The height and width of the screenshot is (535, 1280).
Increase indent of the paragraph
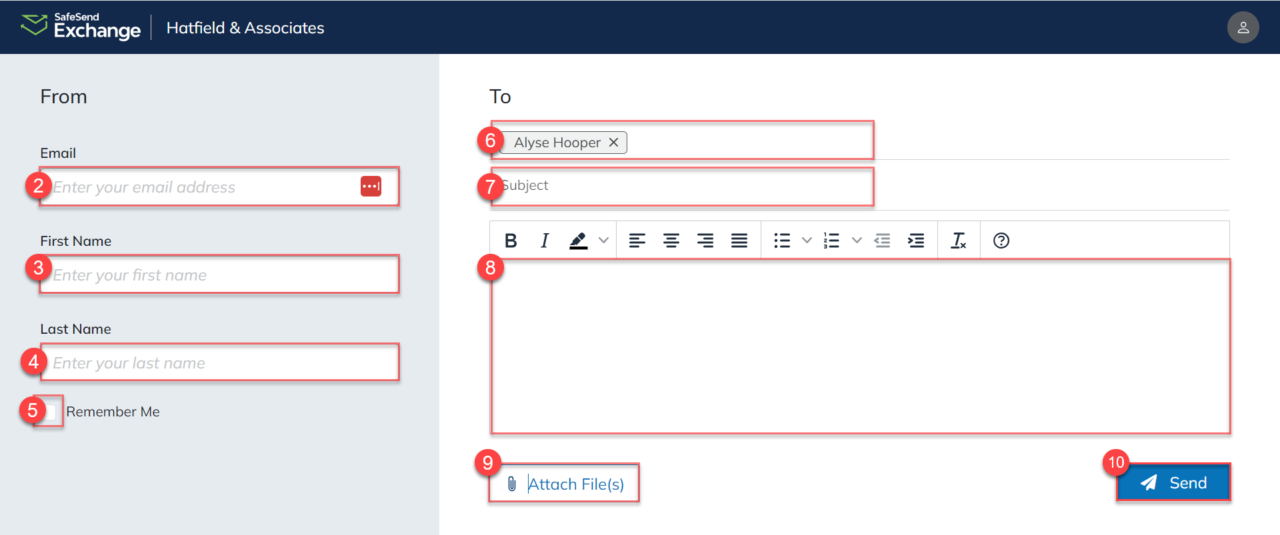click(x=915, y=241)
